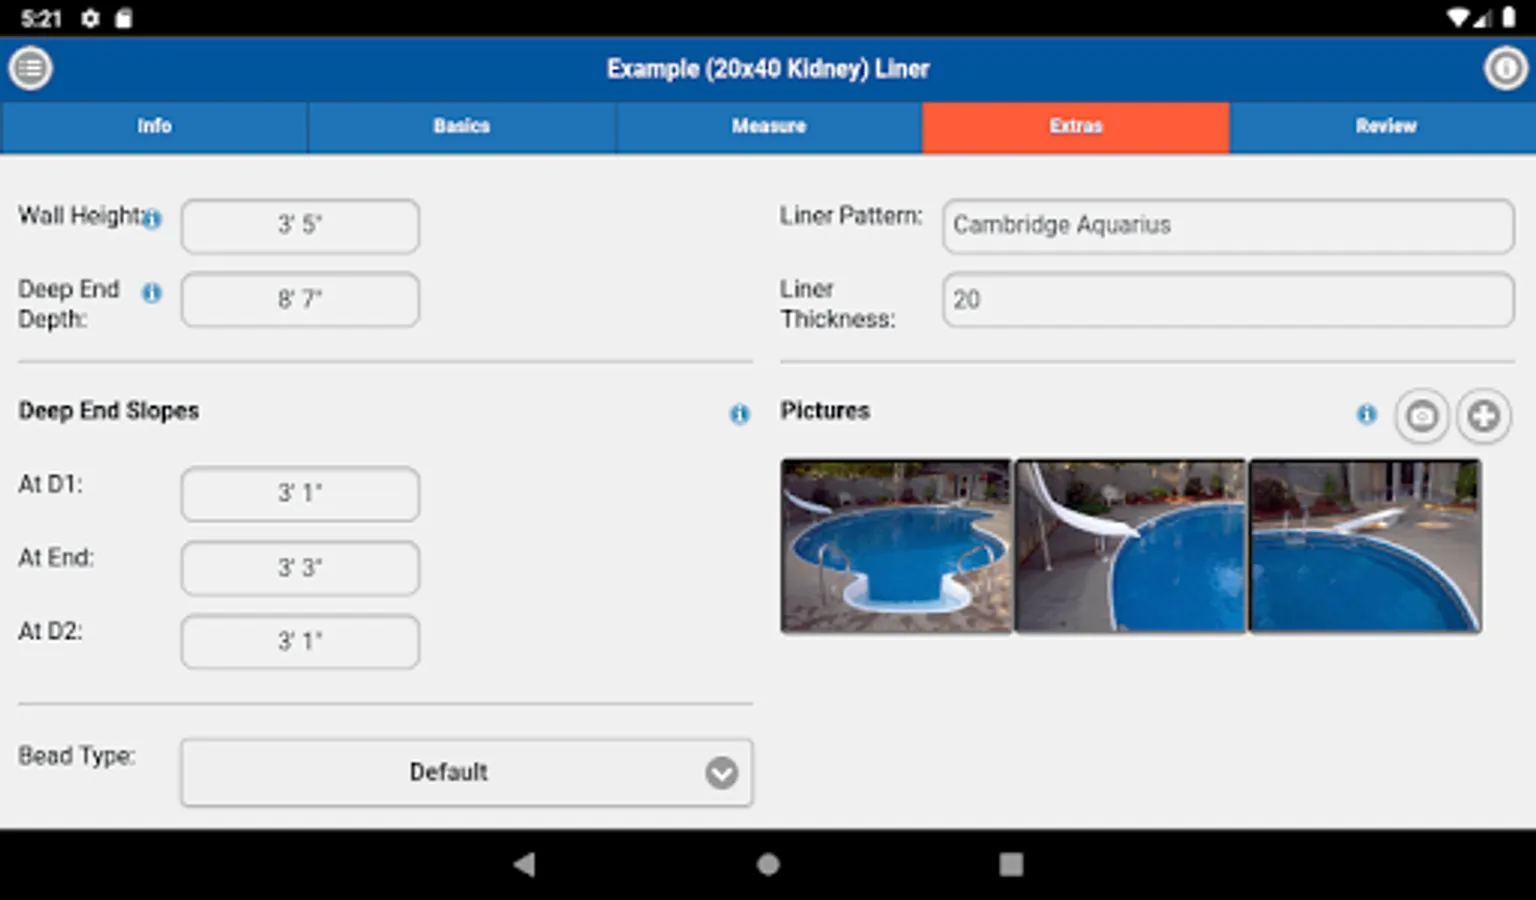The width and height of the screenshot is (1536, 900).
Task: Switch to the Basics tab
Action: 462,127
